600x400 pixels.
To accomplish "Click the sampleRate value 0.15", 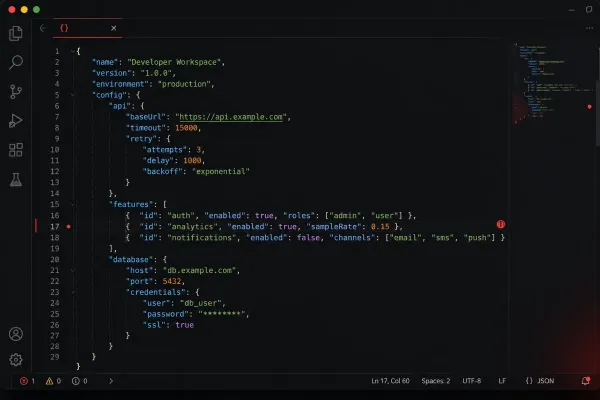I will (x=380, y=227).
